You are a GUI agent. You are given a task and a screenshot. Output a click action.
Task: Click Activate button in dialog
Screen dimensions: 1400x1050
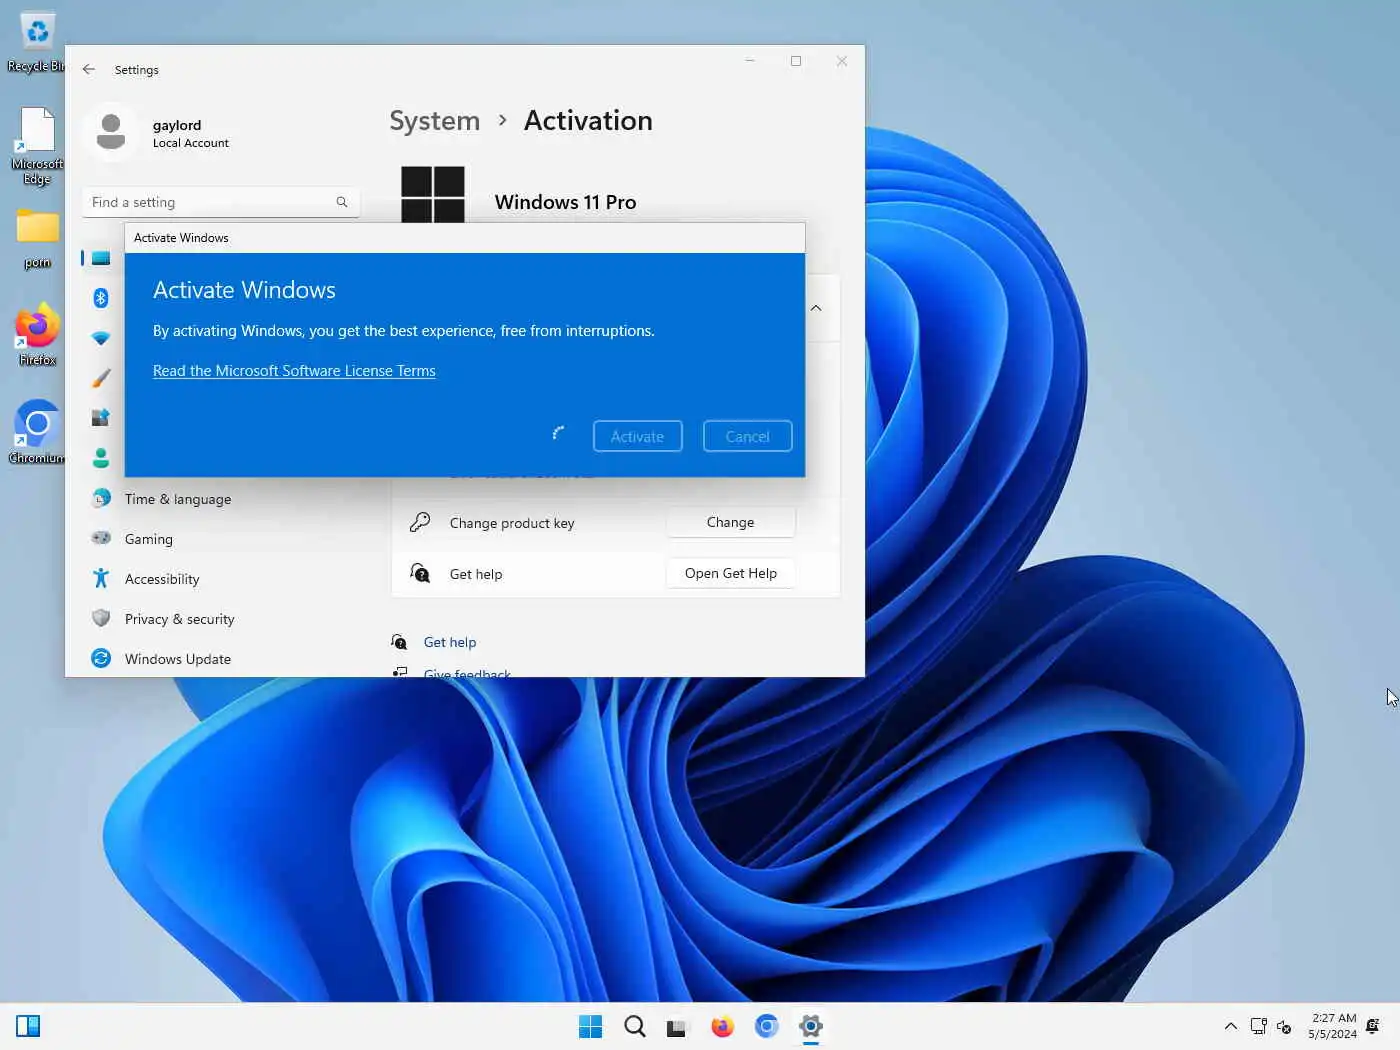[x=638, y=436]
